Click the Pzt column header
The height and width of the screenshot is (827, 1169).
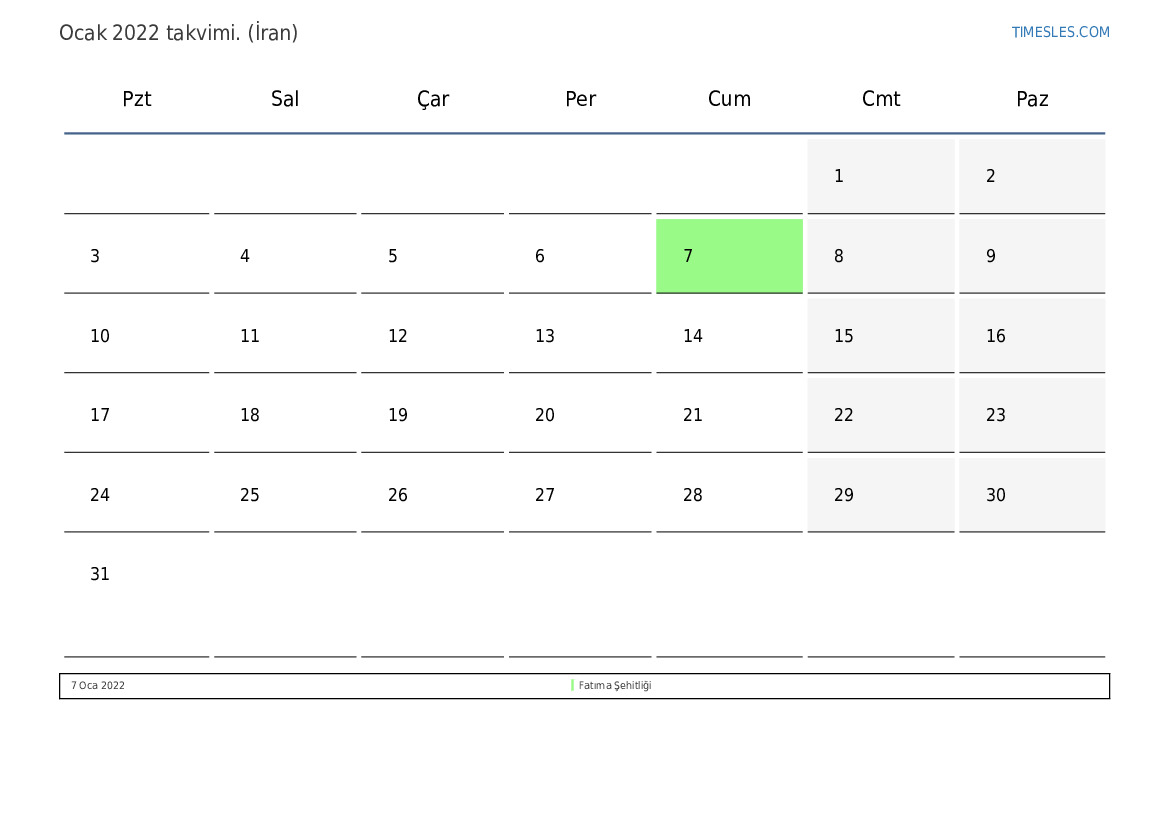pyautogui.click(x=137, y=99)
